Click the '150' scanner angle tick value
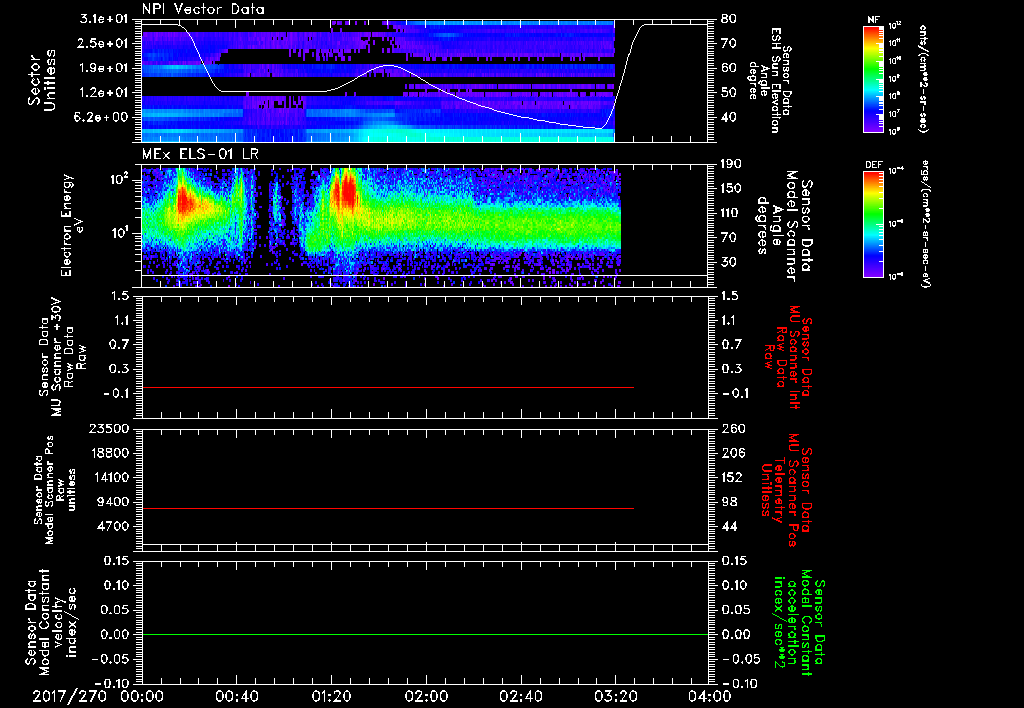 731,188
